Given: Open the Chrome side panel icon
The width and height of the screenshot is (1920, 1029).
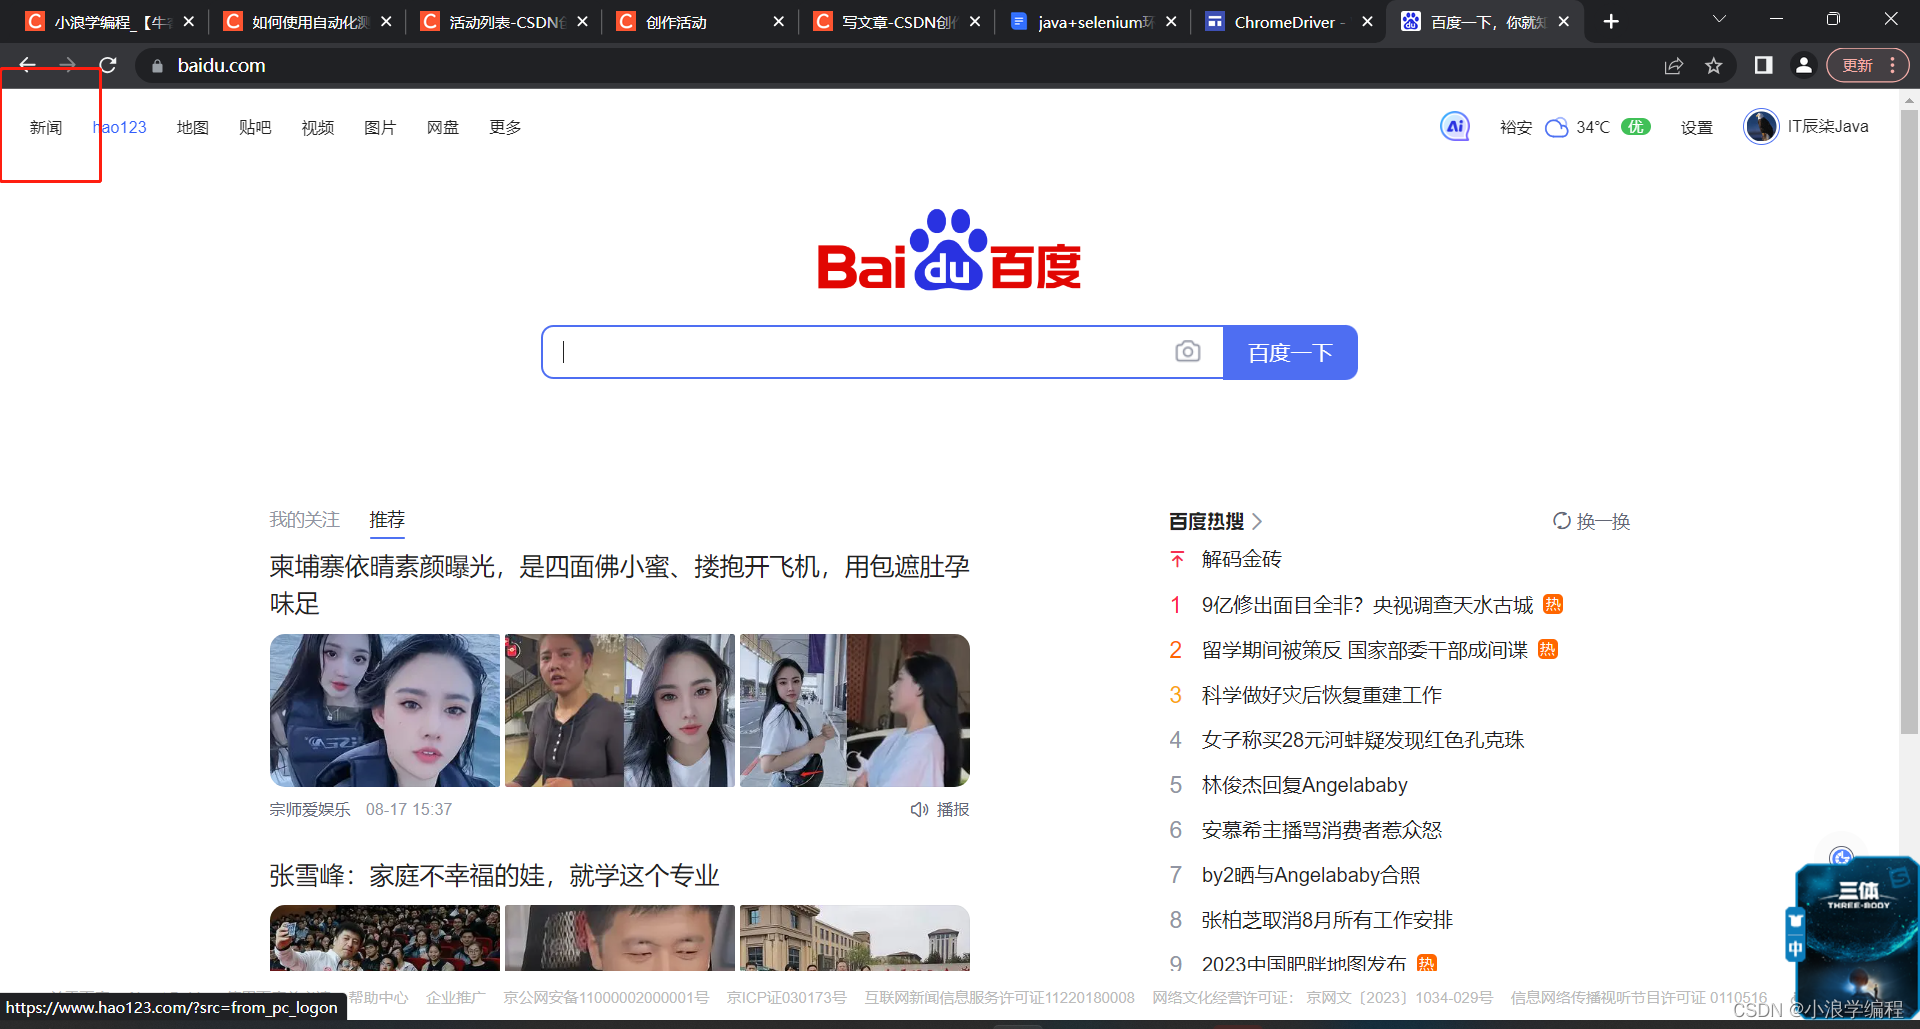Looking at the screenshot, I should 1763,65.
